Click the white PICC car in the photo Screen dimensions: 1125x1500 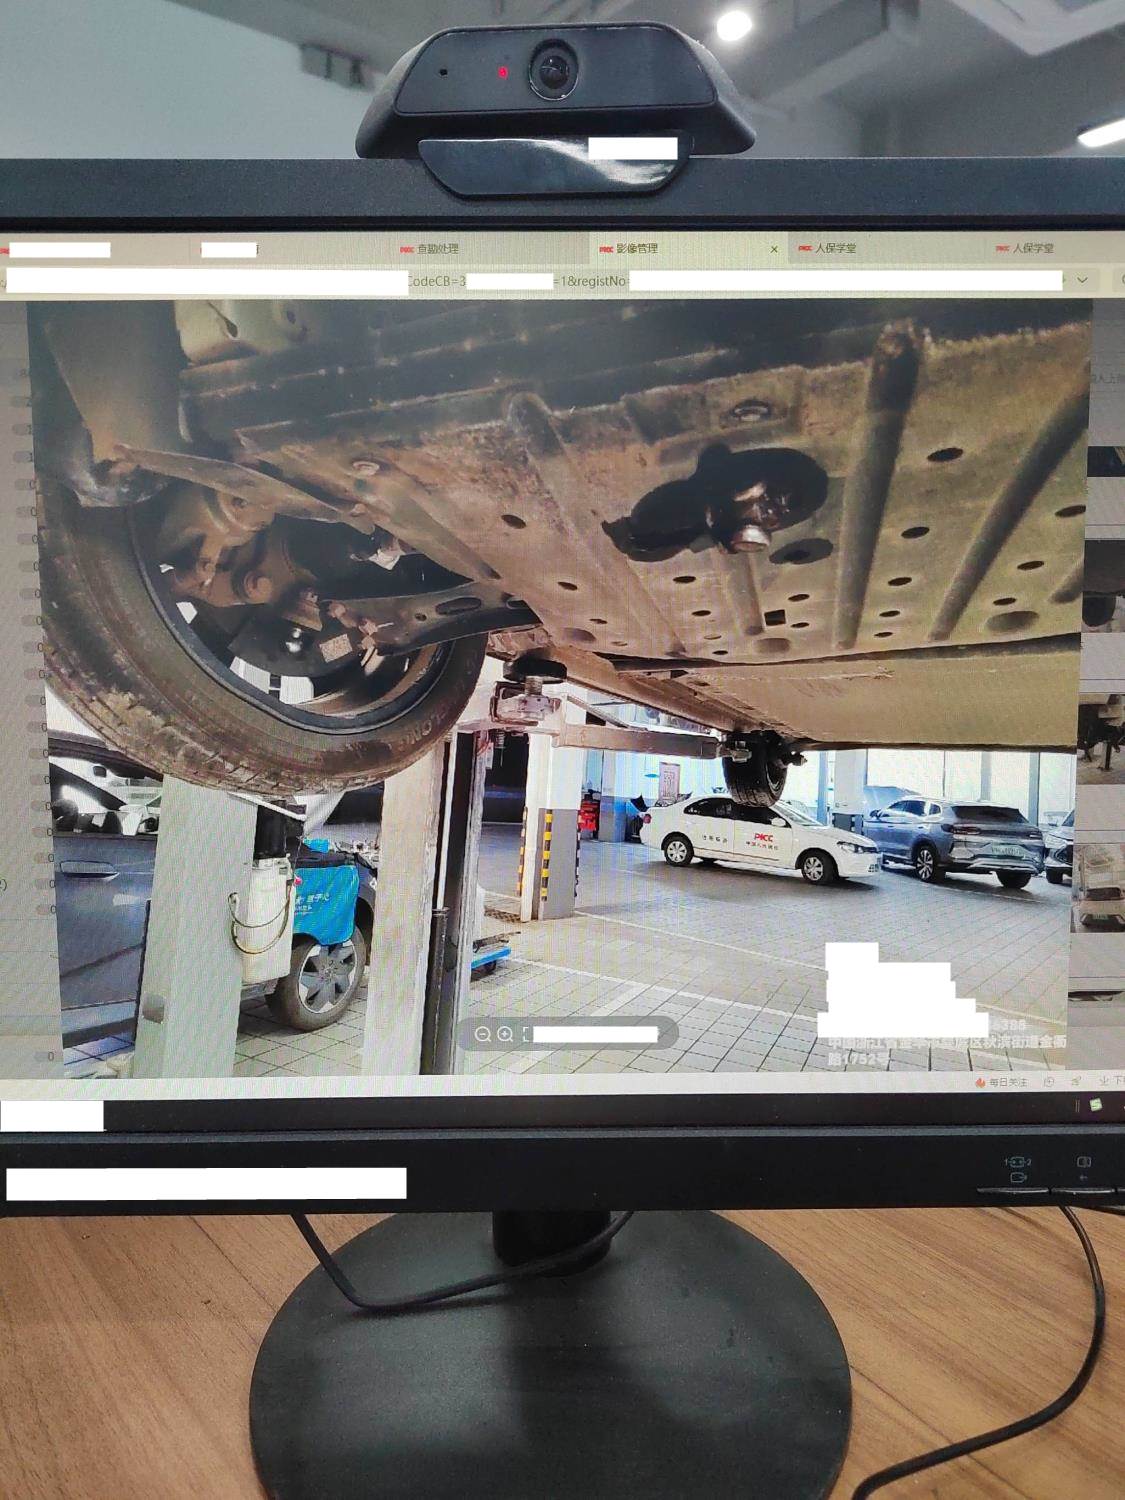click(x=760, y=838)
